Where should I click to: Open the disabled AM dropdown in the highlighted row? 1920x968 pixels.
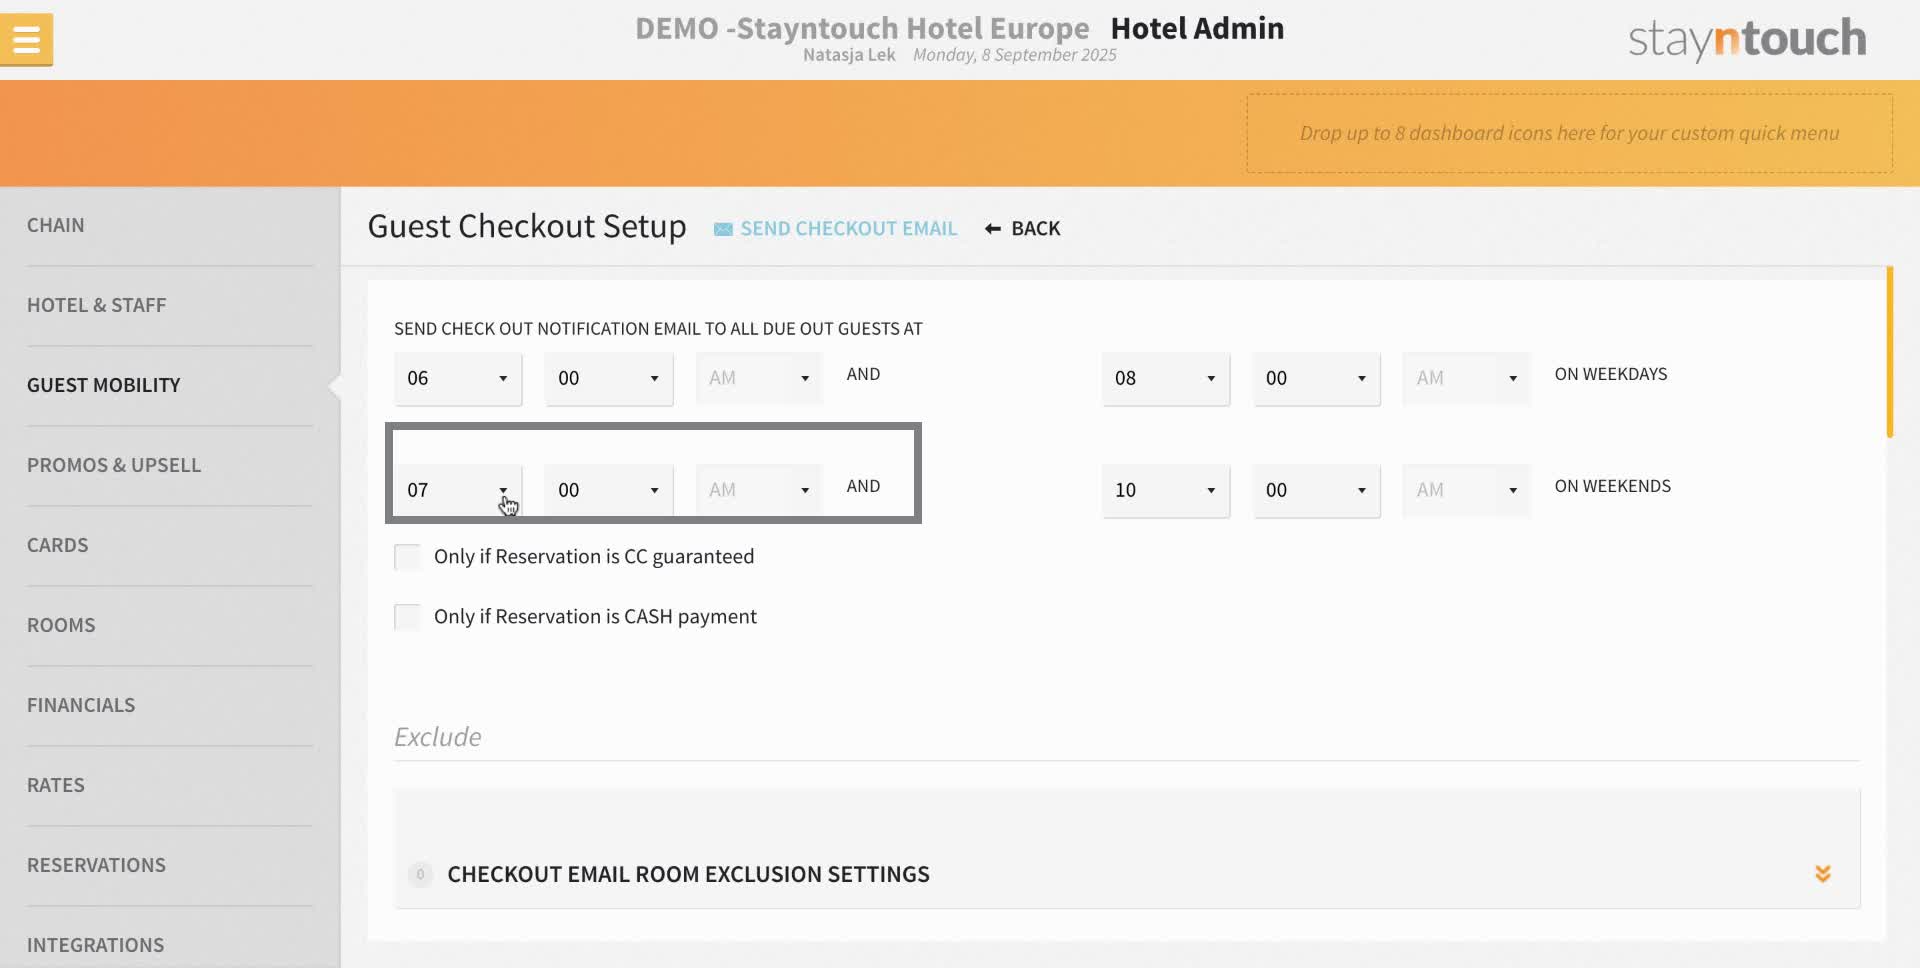point(757,490)
